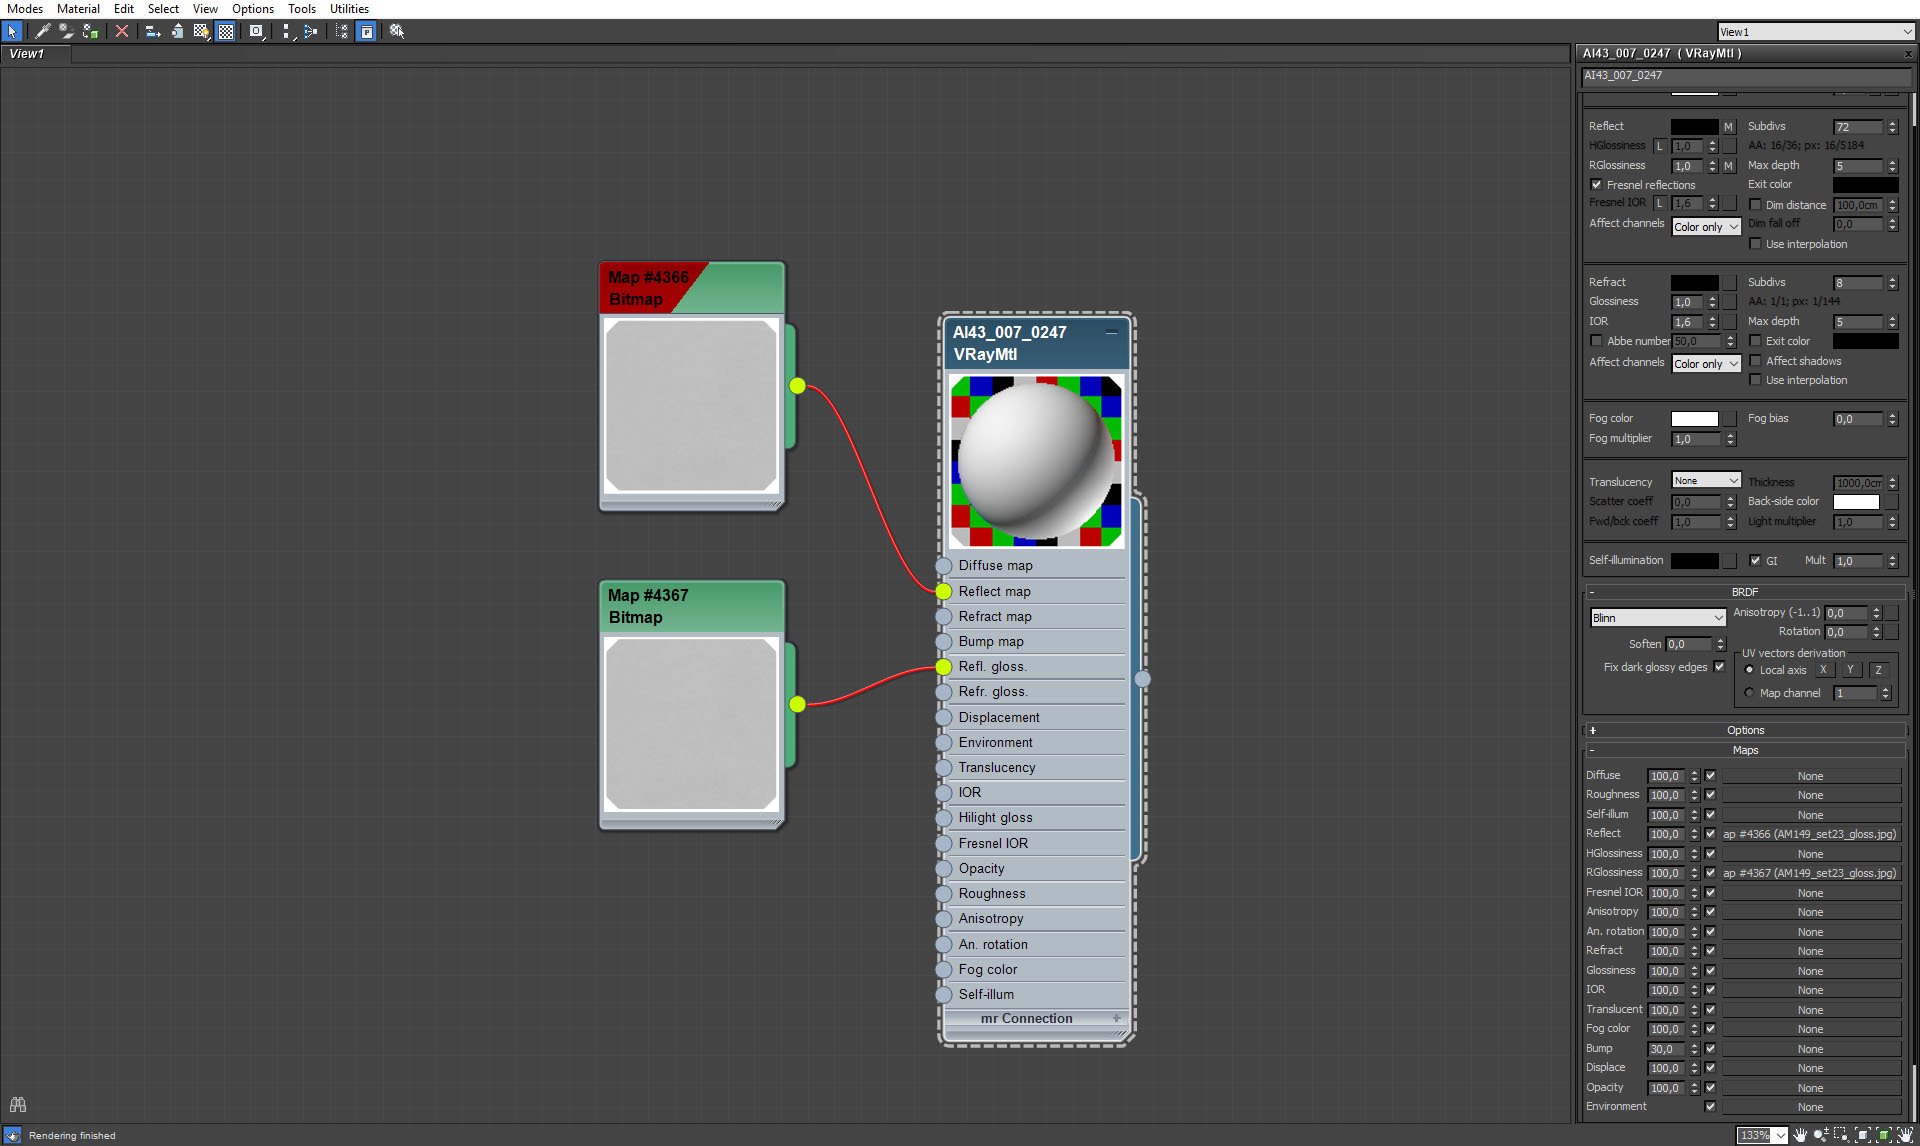Toggle Fix dark glossy edges checkbox
1920x1146 pixels.
click(1719, 667)
